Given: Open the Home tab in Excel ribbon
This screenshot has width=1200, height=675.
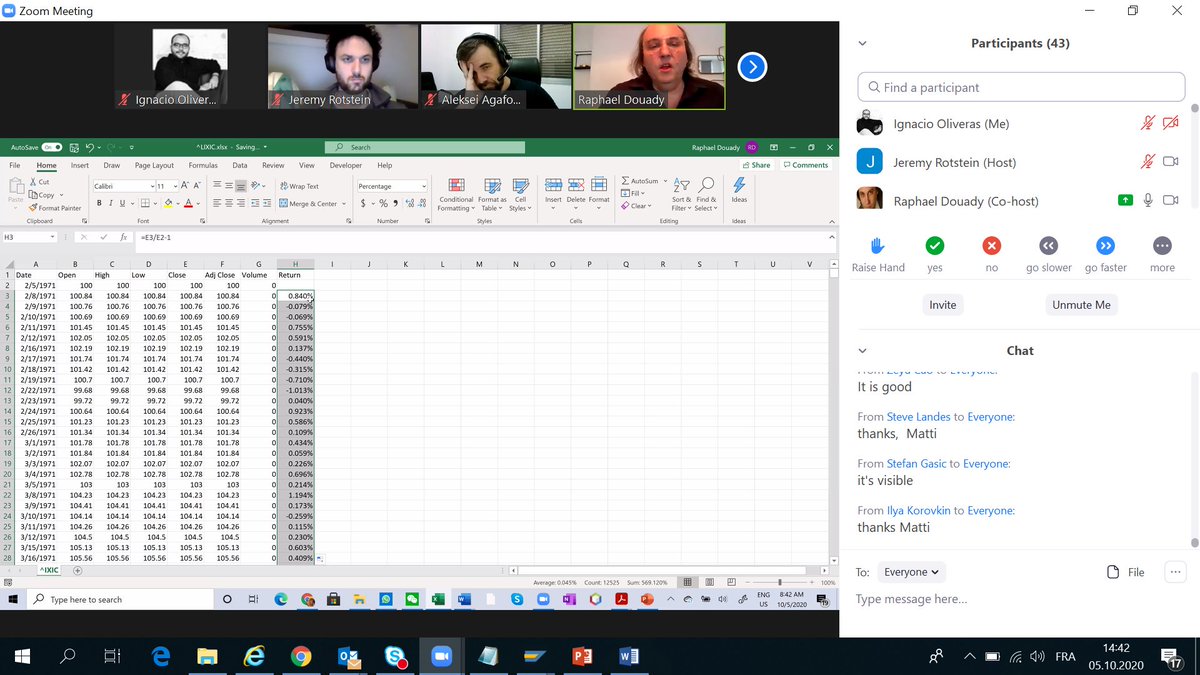Looking at the screenshot, I should 47,165.
